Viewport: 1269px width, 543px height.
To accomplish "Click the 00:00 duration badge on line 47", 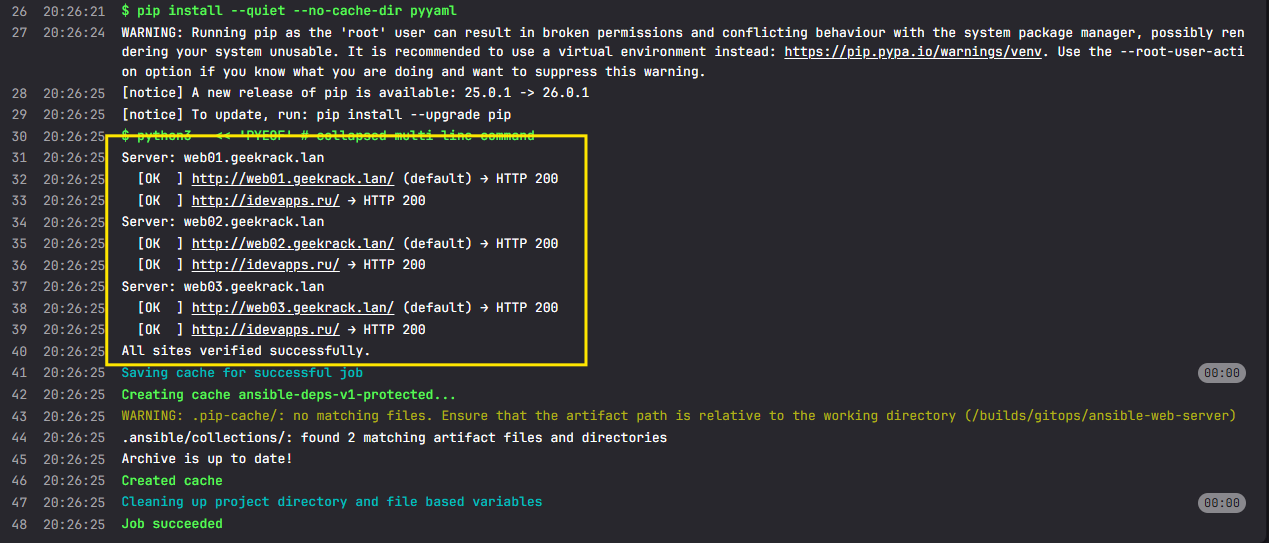I will click(x=1221, y=502).
